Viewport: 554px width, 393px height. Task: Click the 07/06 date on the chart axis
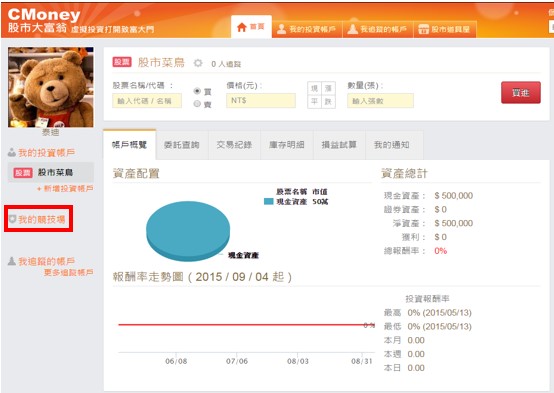tap(237, 361)
